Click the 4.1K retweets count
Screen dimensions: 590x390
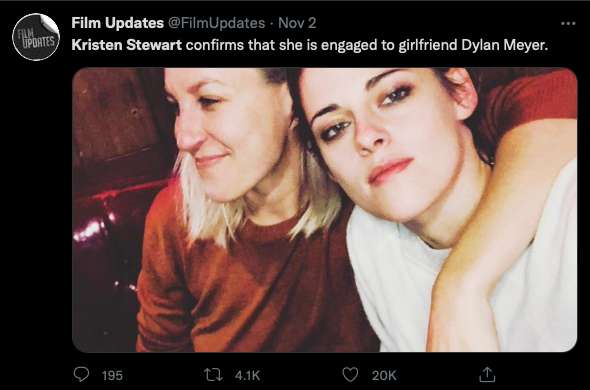click(247, 375)
